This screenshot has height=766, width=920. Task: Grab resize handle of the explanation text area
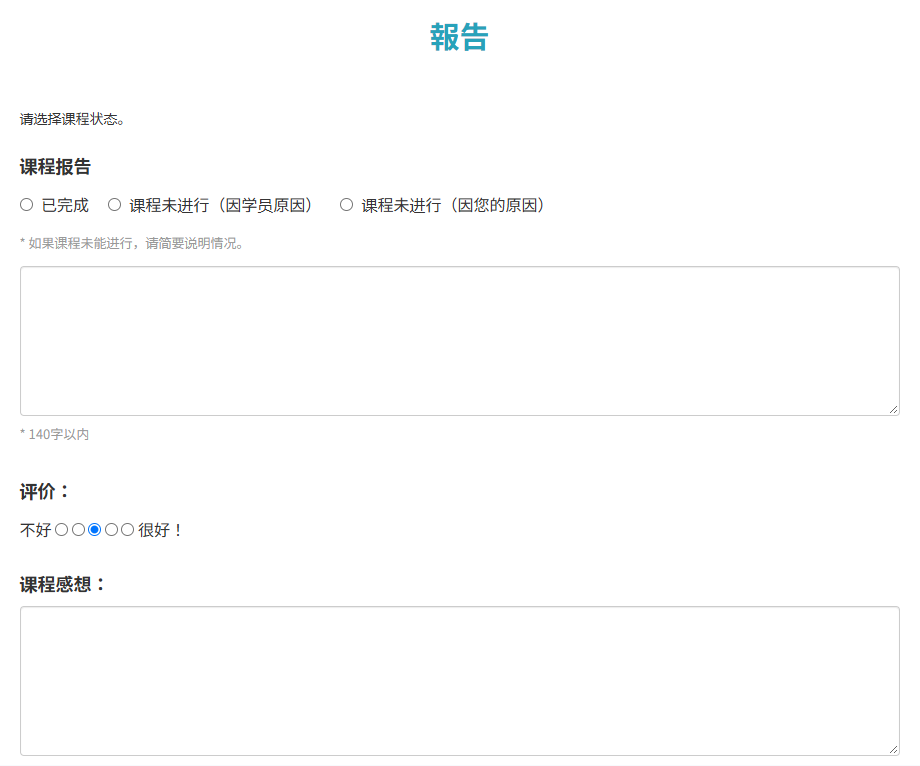[894, 409]
